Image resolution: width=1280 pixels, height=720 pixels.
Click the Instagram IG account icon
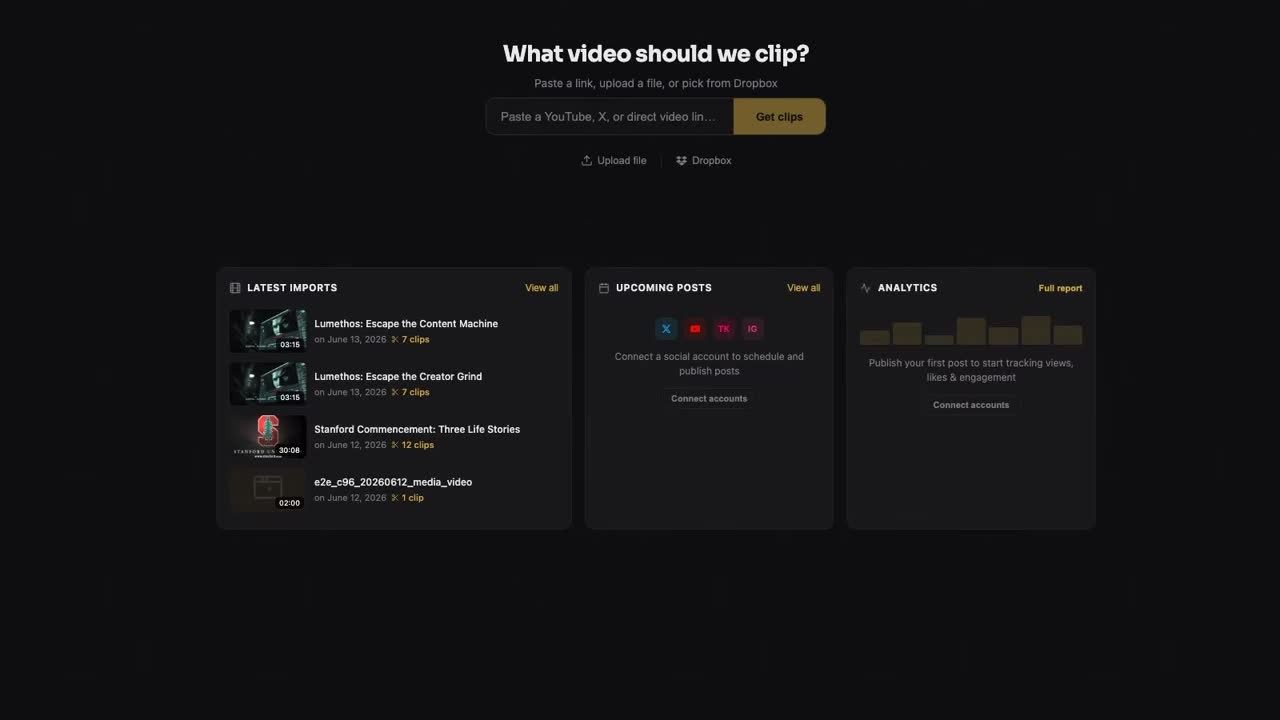tap(753, 328)
